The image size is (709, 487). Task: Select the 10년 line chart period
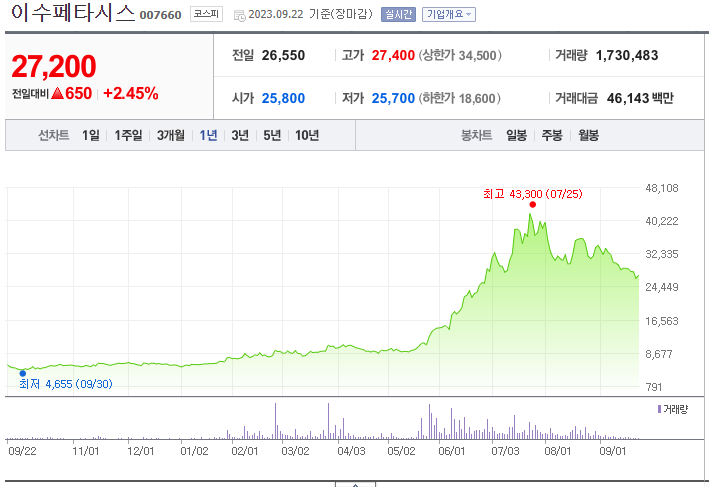307,135
